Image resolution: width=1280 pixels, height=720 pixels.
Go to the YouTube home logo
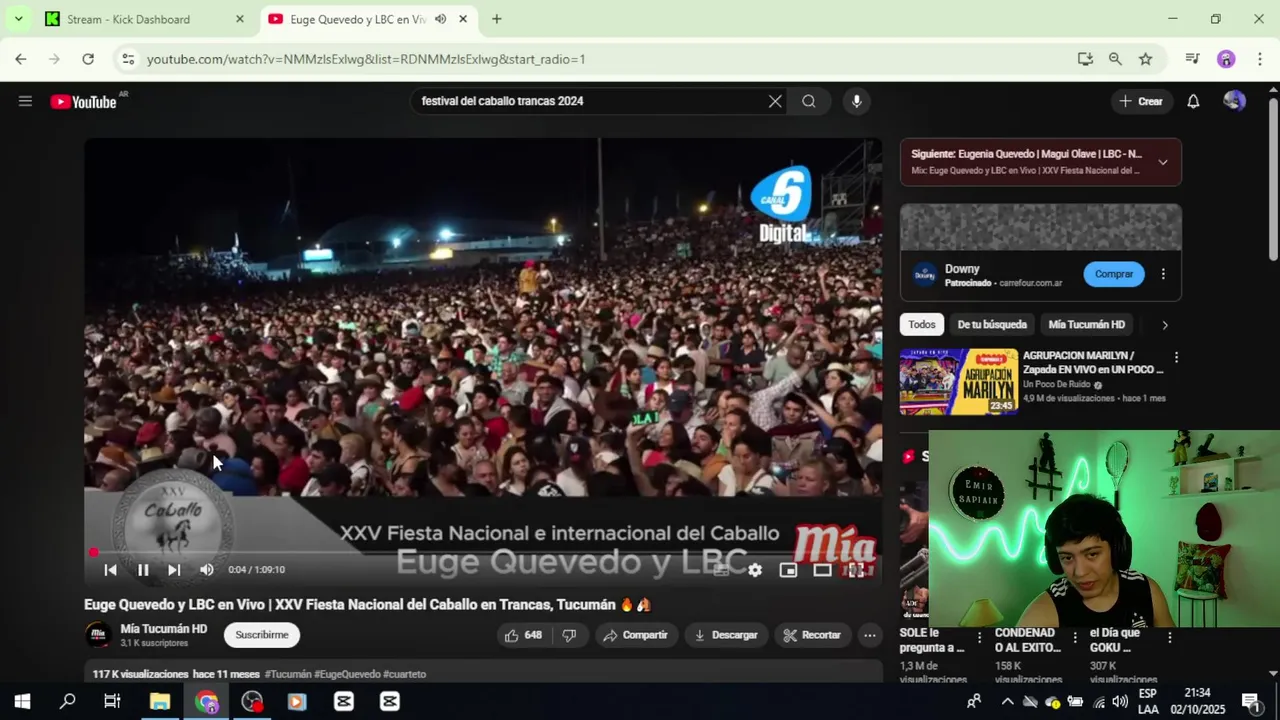[84, 101]
